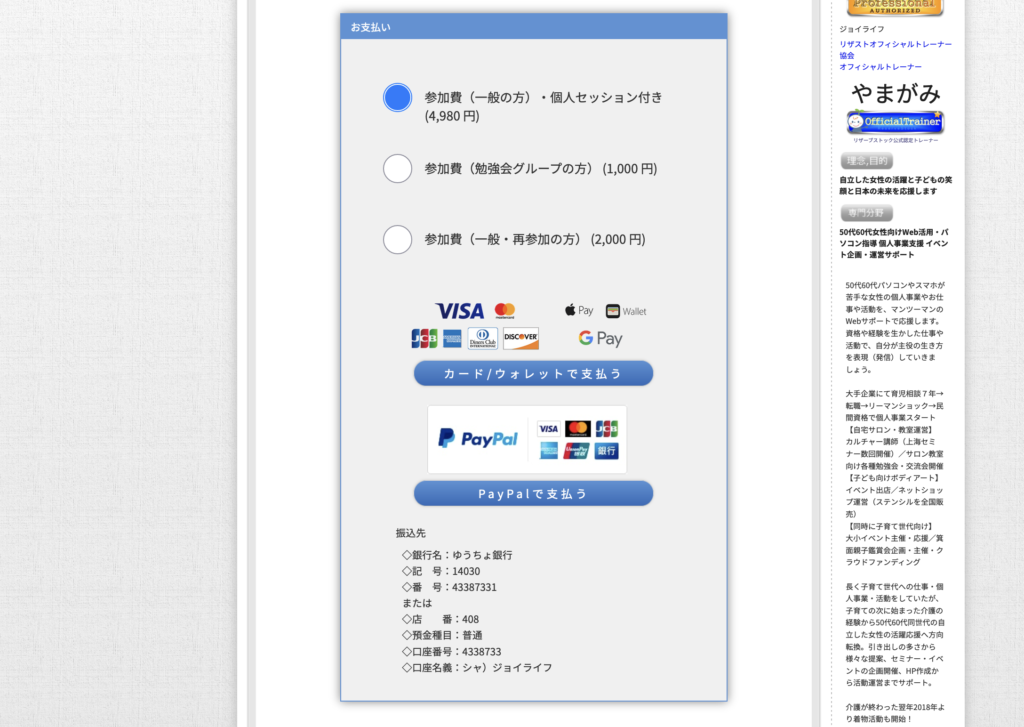The height and width of the screenshot is (727, 1024).
Task: Click the Diners Club International logo
Action: (x=483, y=338)
